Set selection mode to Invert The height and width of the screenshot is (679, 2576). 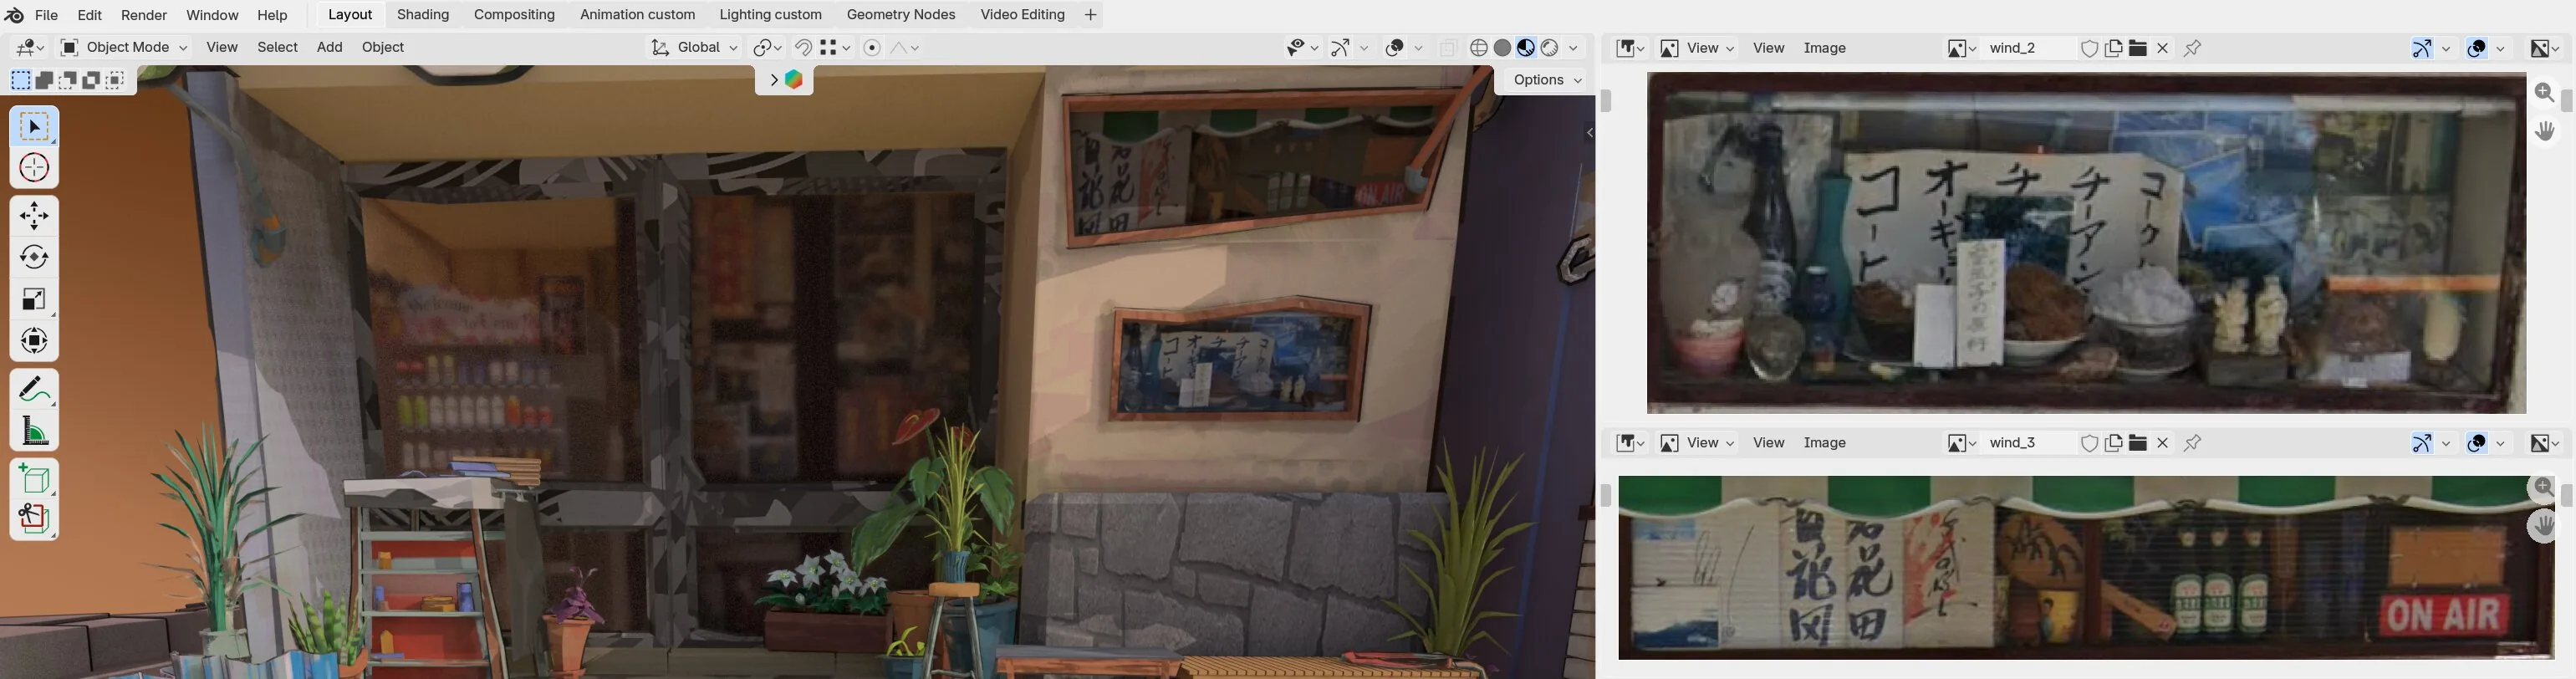(91, 80)
